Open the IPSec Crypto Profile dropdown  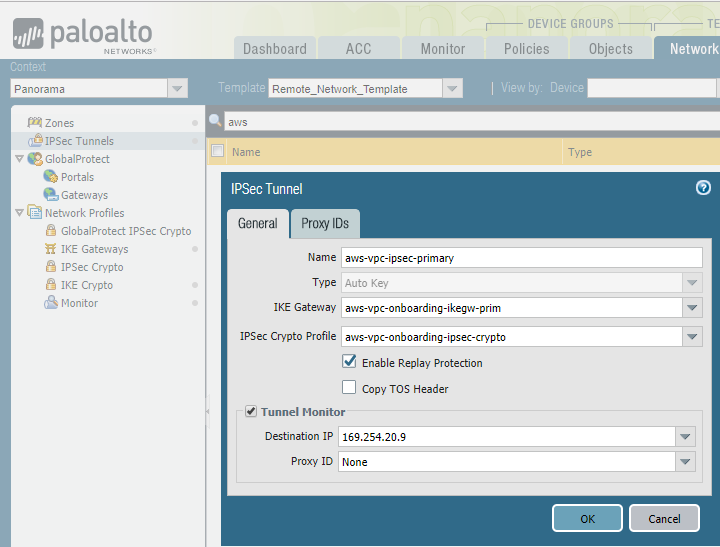tap(692, 337)
